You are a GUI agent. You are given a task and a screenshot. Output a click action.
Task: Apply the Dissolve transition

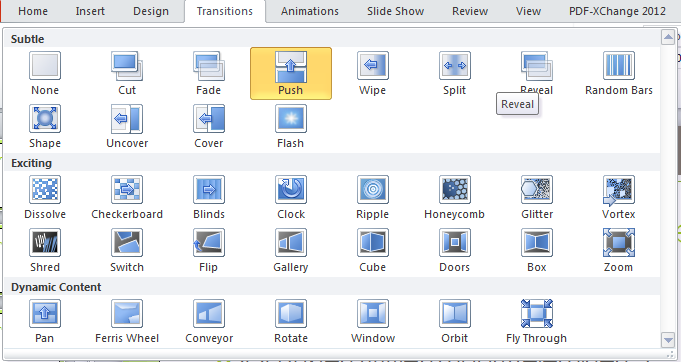[45, 197]
